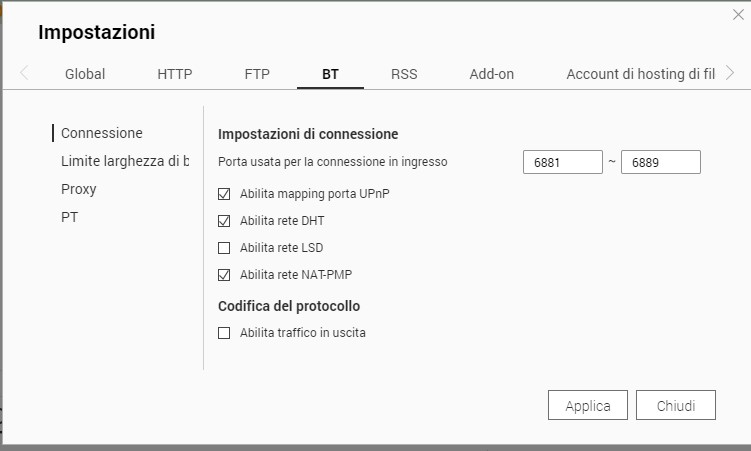Image resolution: width=751 pixels, height=451 pixels.
Task: Open the RSS tab
Action: [x=404, y=74]
